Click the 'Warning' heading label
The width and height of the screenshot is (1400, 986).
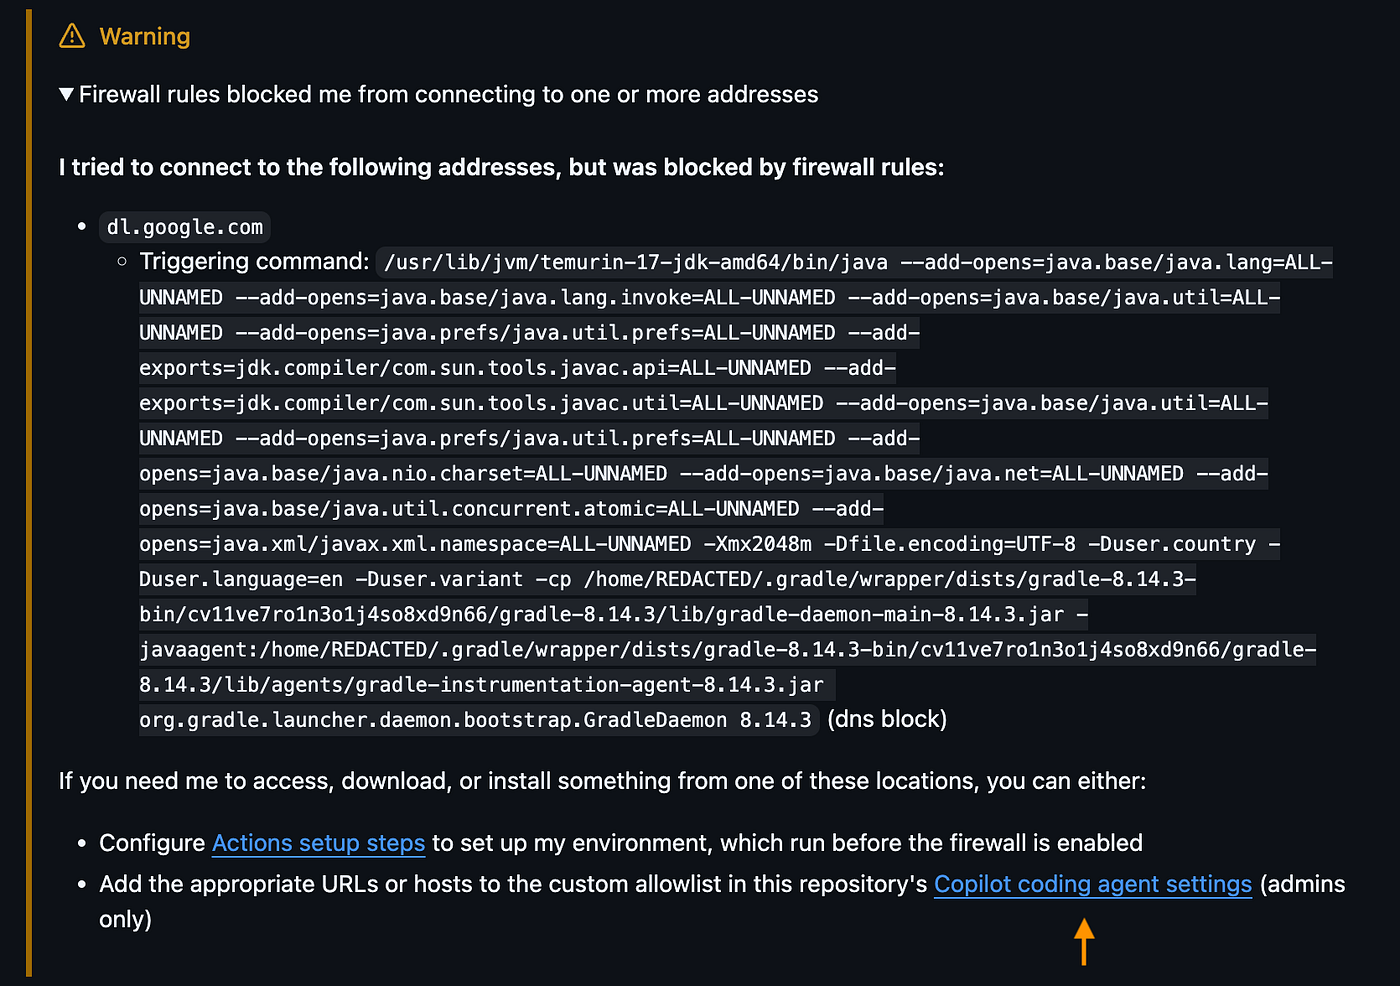click(x=145, y=36)
